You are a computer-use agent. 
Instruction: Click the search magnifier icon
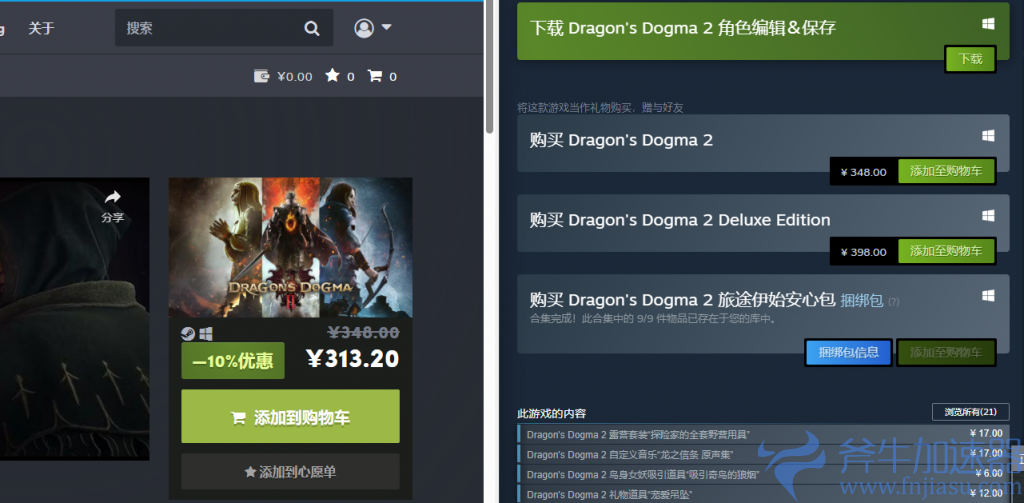(312, 28)
